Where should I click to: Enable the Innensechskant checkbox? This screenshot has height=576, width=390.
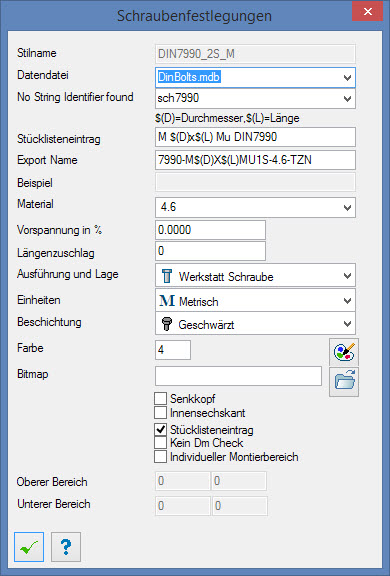160,413
